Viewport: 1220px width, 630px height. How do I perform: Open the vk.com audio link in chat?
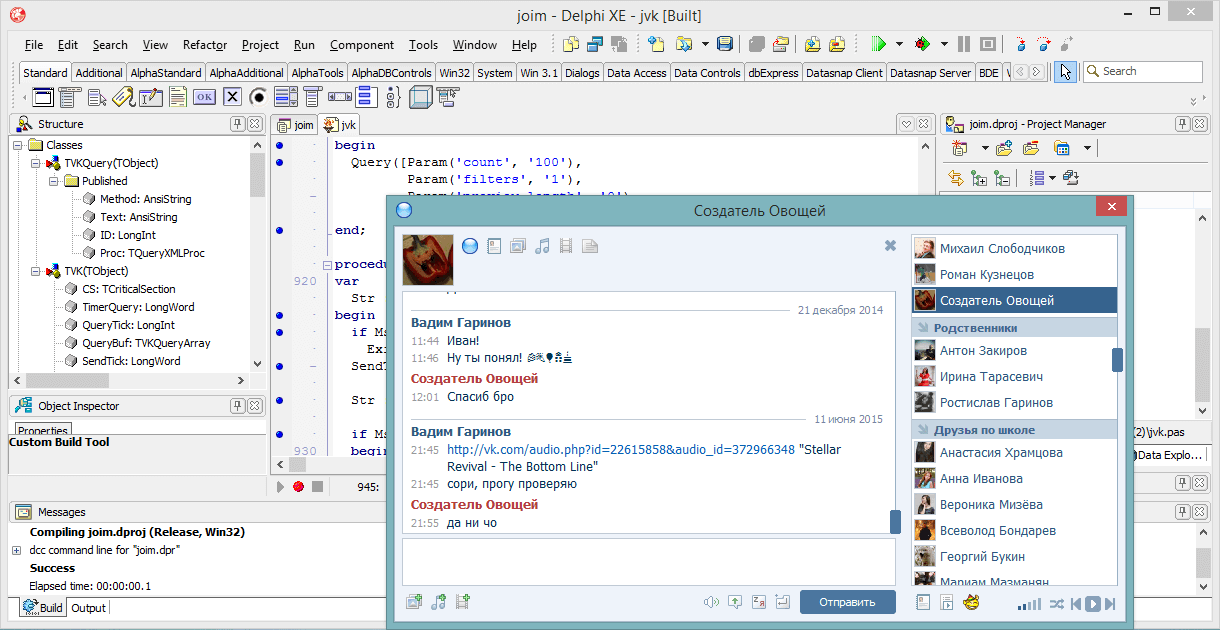tap(621, 450)
